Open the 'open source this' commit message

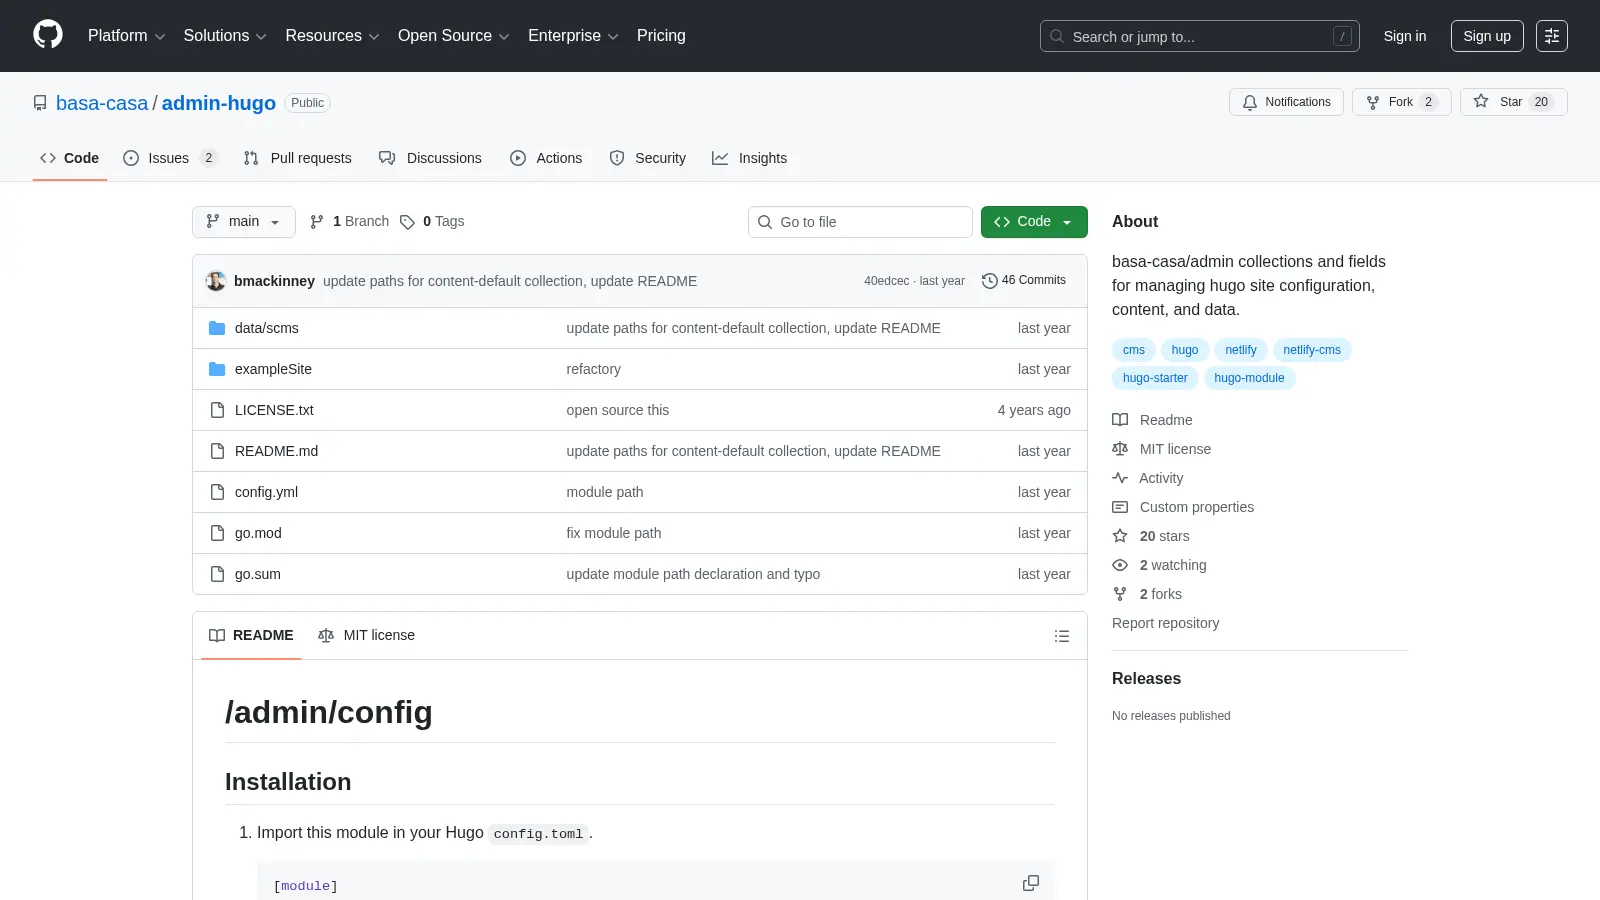click(618, 410)
